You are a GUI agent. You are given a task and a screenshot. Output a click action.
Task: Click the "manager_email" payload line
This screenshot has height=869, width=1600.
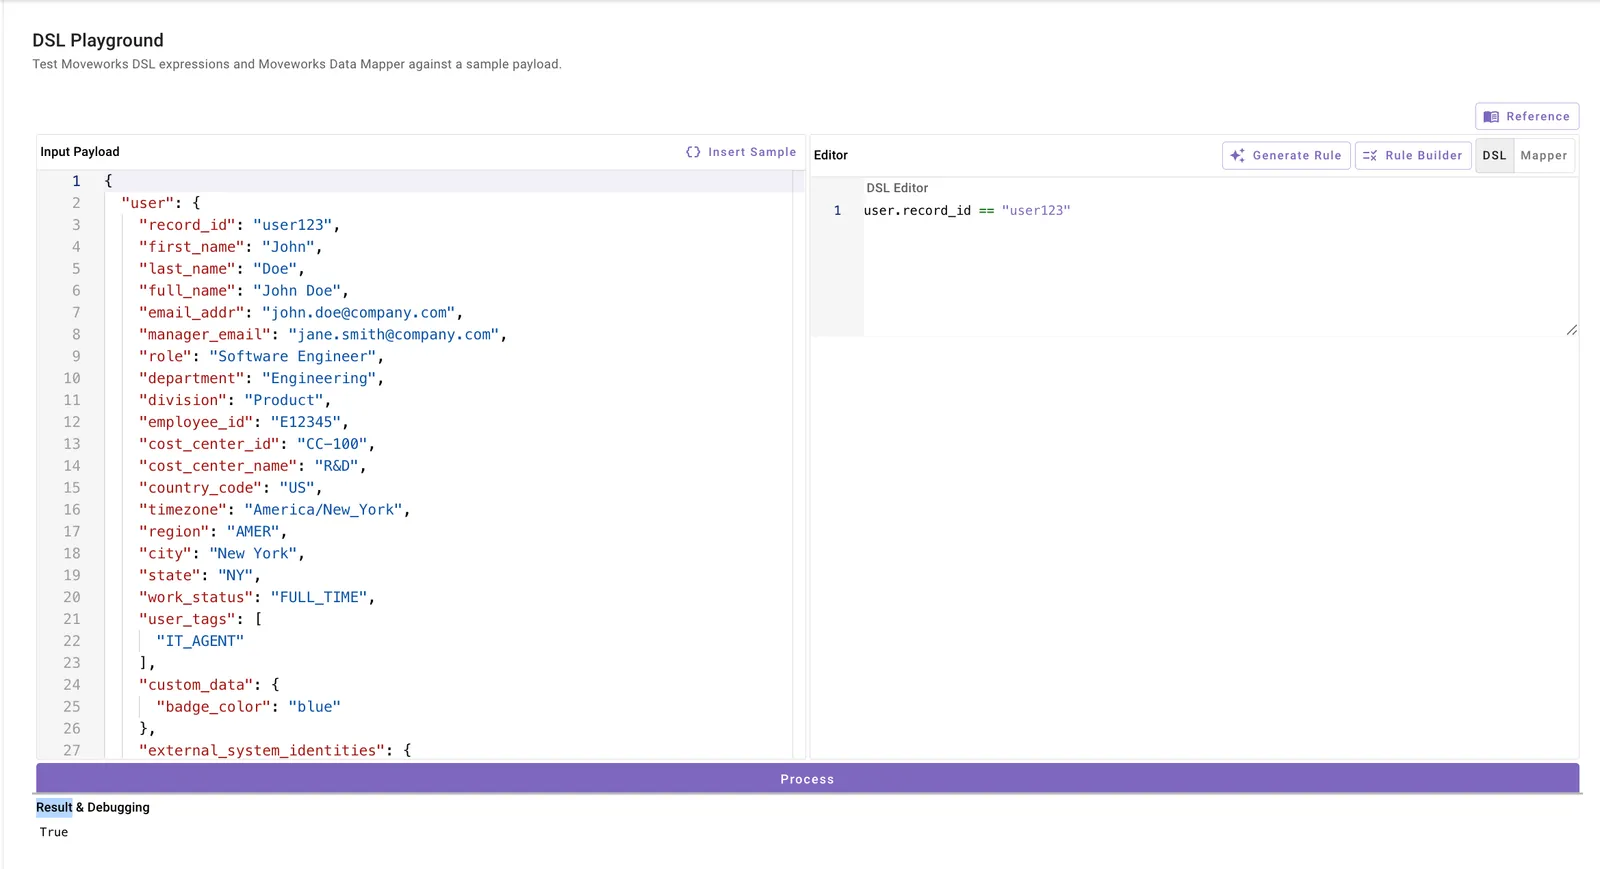(322, 335)
